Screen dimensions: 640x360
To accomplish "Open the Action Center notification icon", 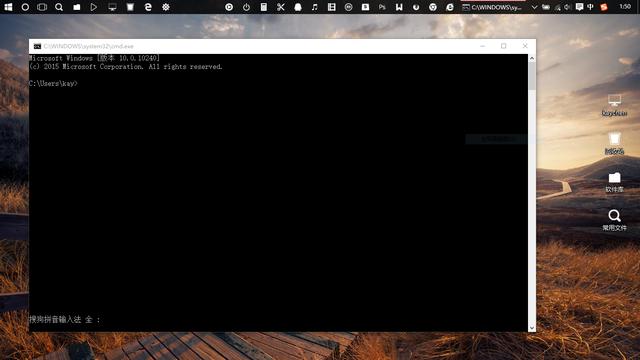I will point(579,7).
